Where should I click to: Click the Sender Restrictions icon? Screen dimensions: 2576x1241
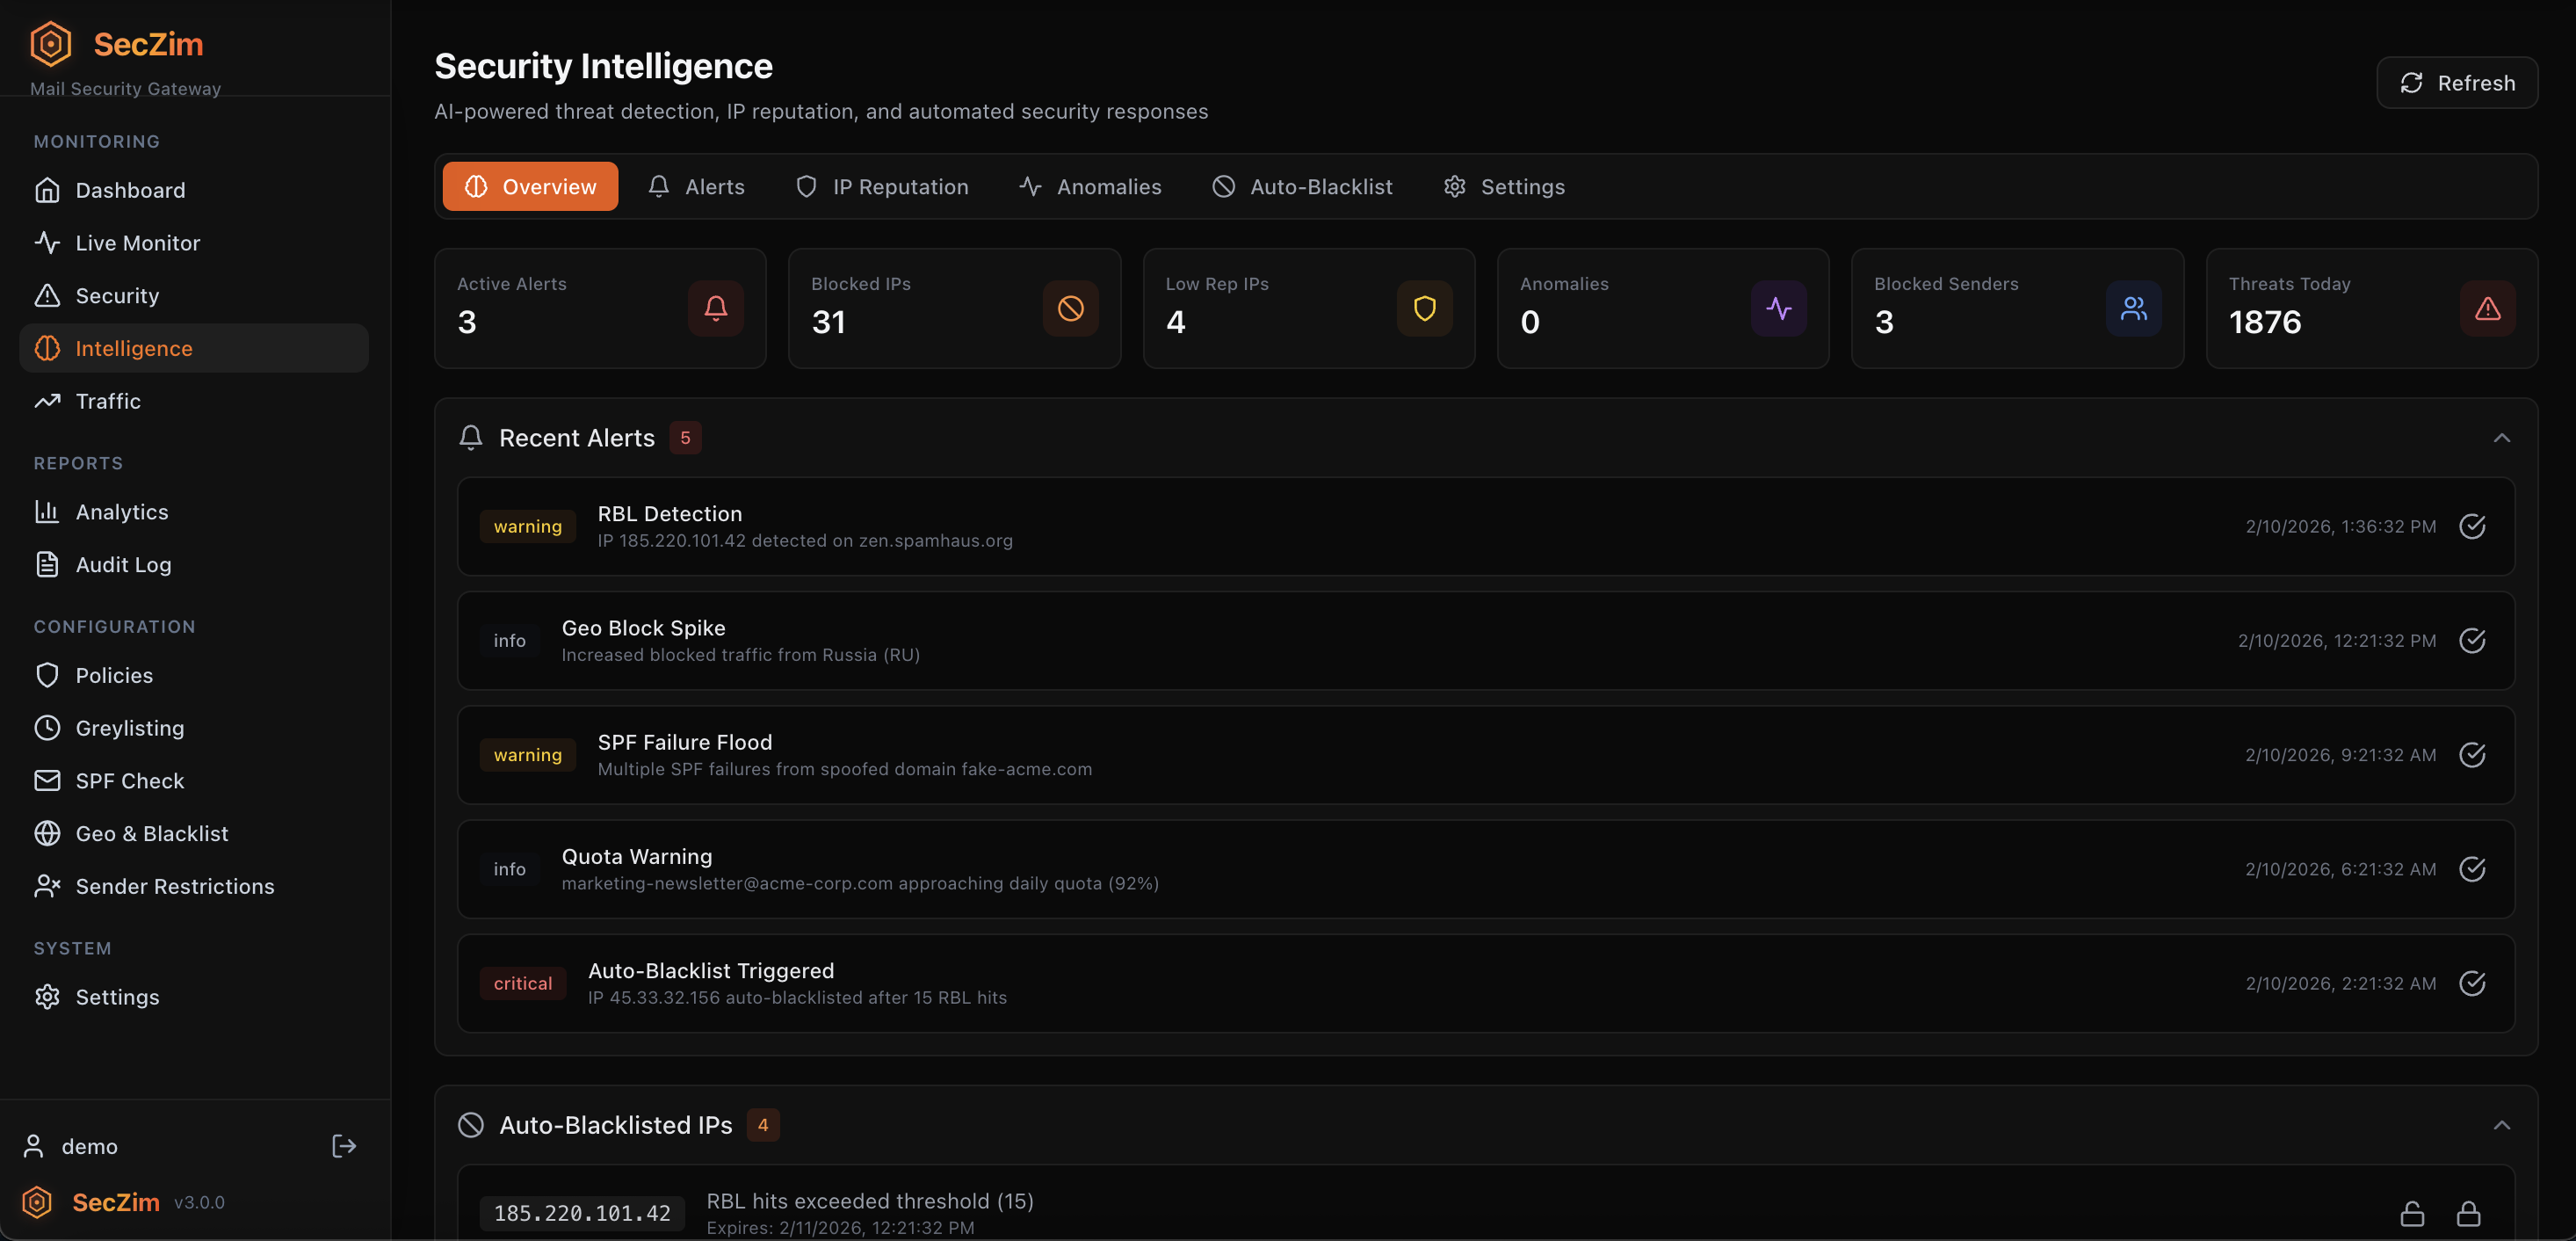pyautogui.click(x=47, y=886)
